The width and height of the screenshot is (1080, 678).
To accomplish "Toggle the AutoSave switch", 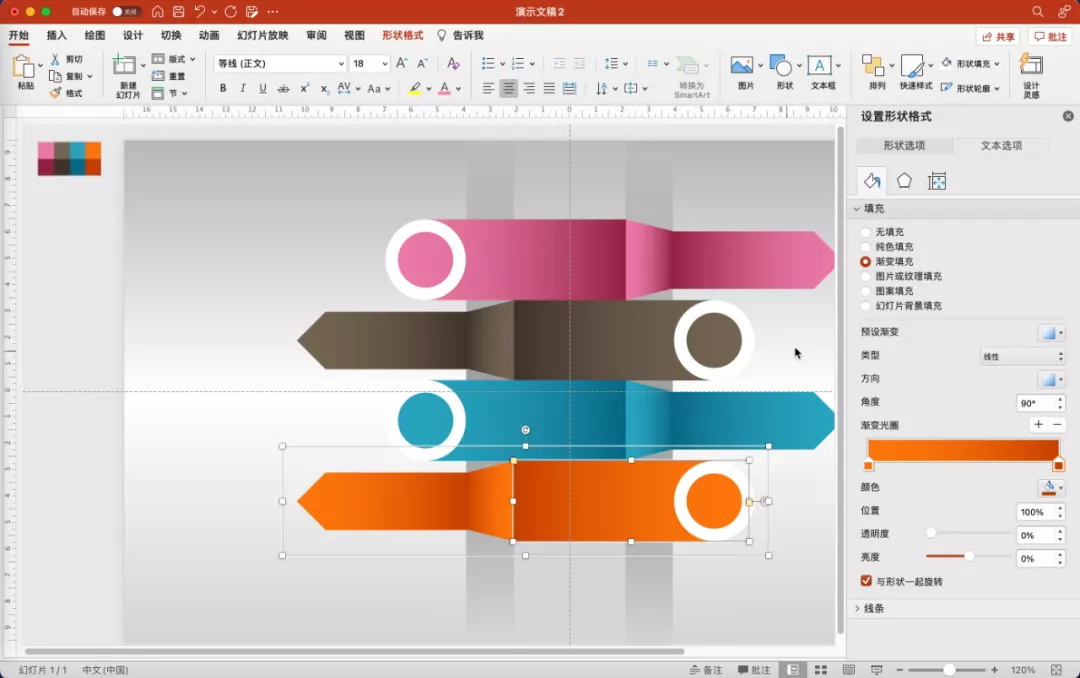I will pyautogui.click(x=125, y=12).
